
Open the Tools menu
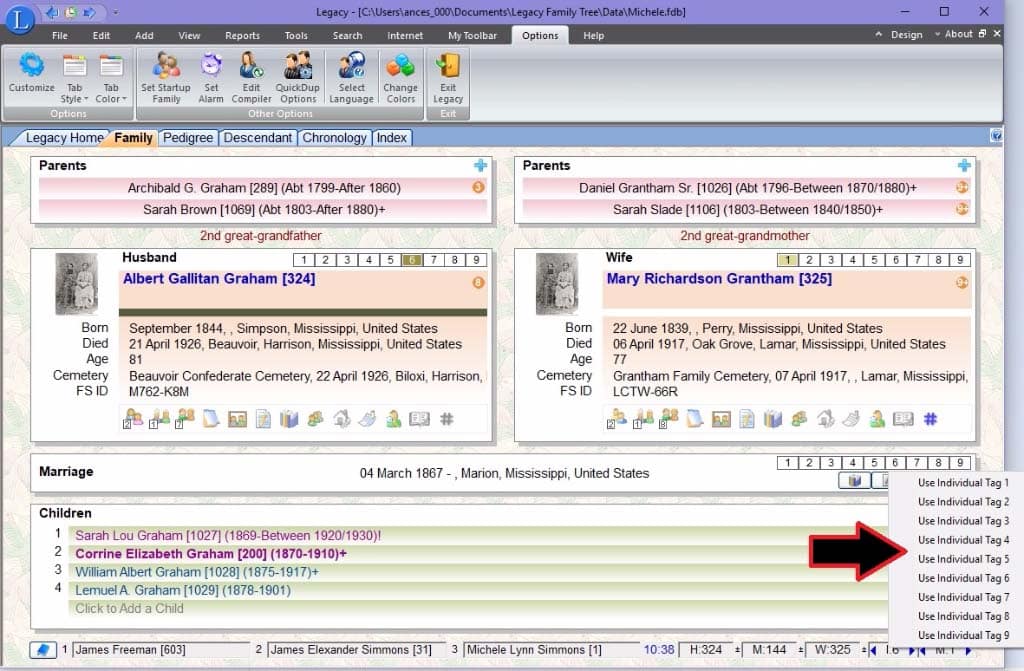click(x=296, y=35)
